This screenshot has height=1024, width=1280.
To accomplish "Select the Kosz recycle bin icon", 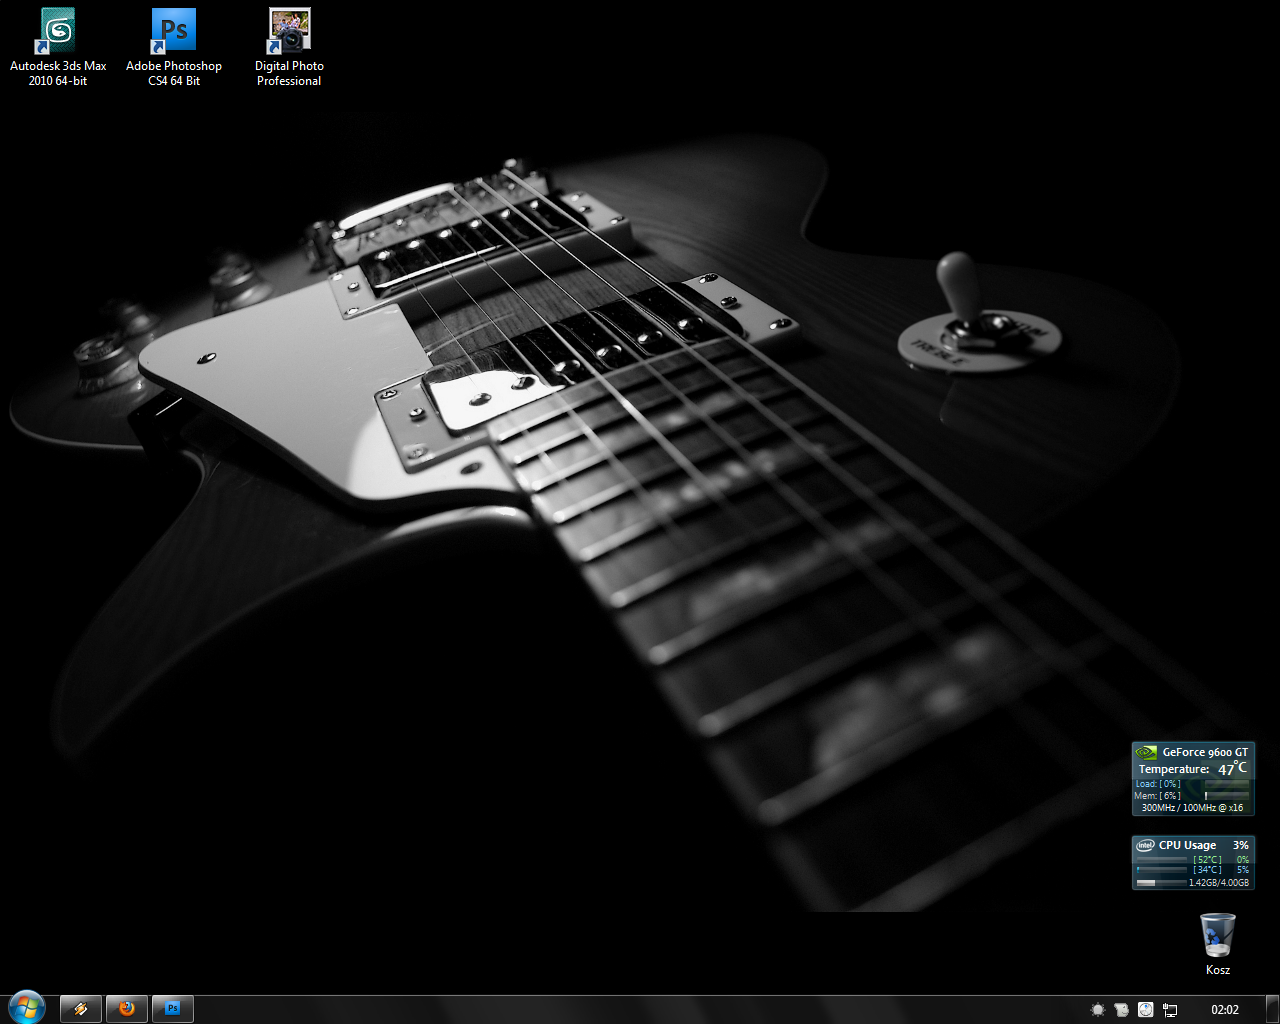I will click(1217, 937).
